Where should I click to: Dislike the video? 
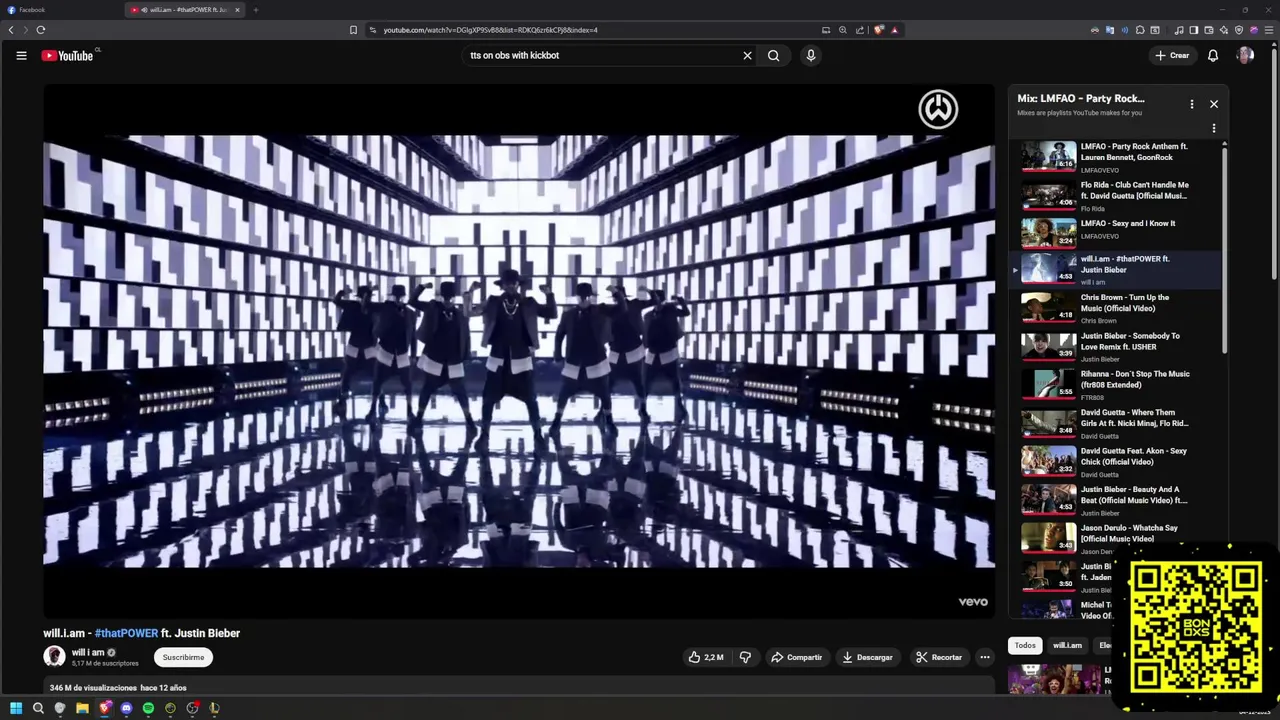[x=745, y=657]
